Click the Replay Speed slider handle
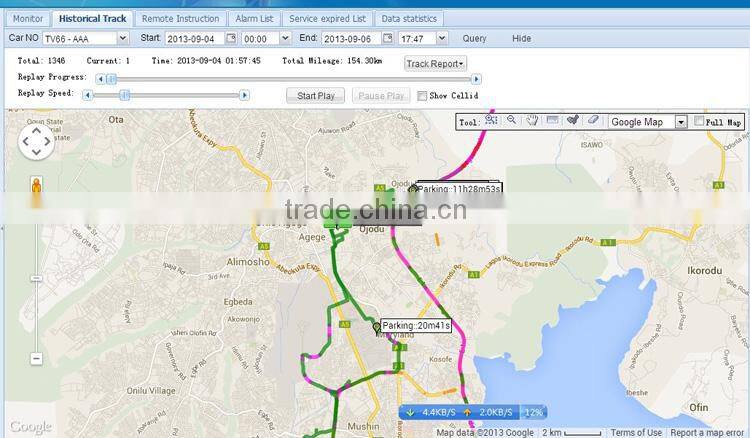 click(124, 95)
